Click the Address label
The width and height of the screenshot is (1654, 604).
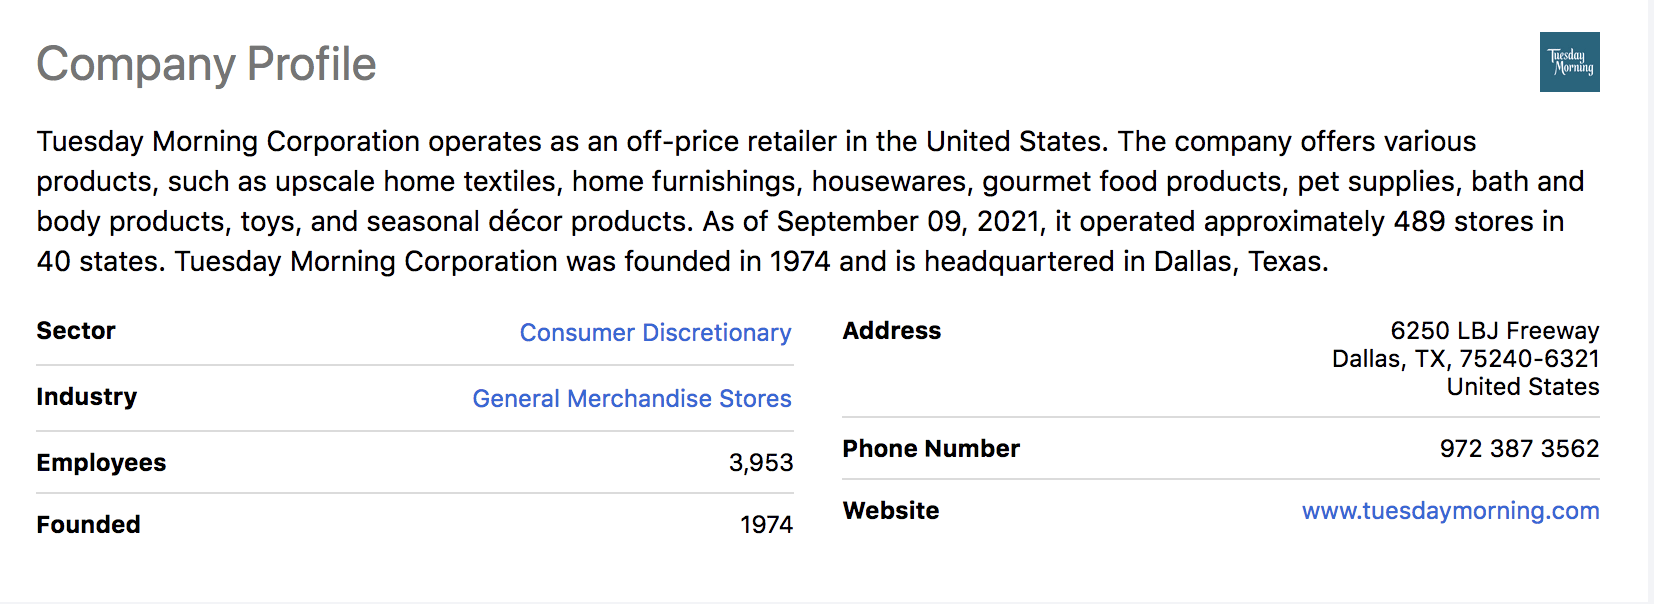[891, 331]
